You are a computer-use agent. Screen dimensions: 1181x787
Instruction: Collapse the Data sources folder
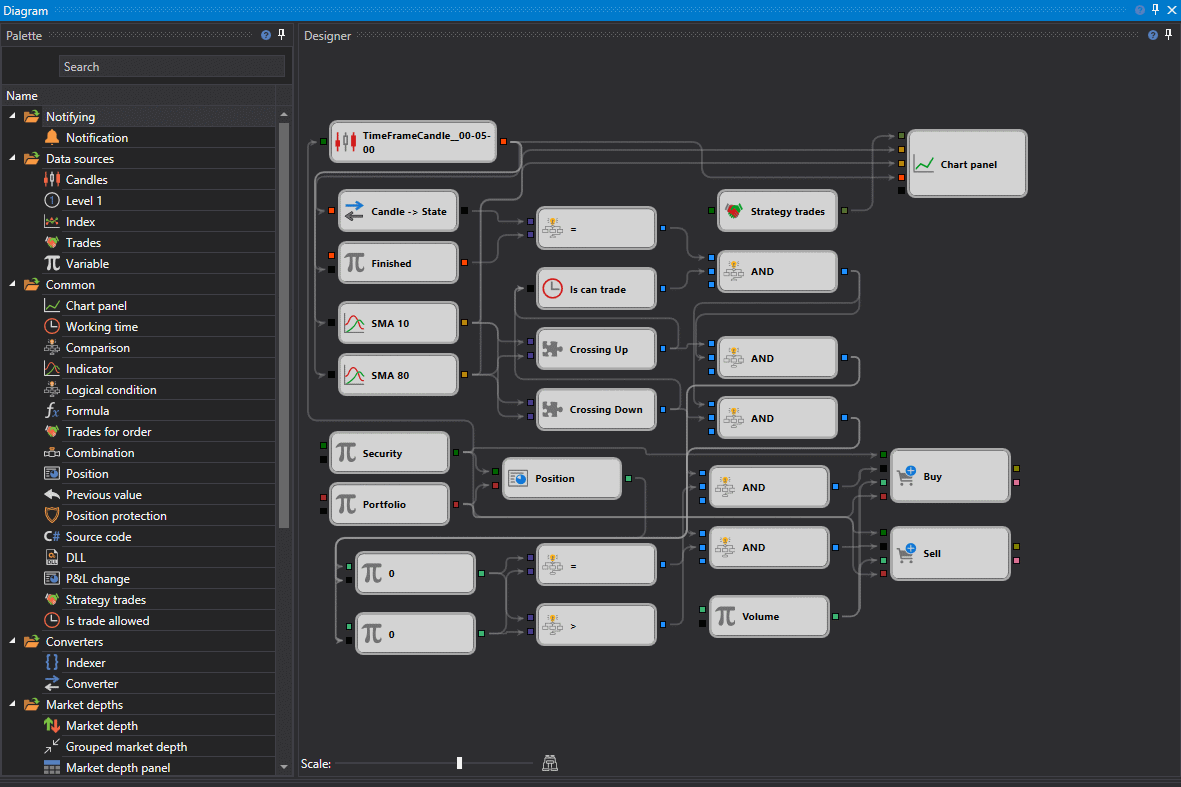click(12, 158)
